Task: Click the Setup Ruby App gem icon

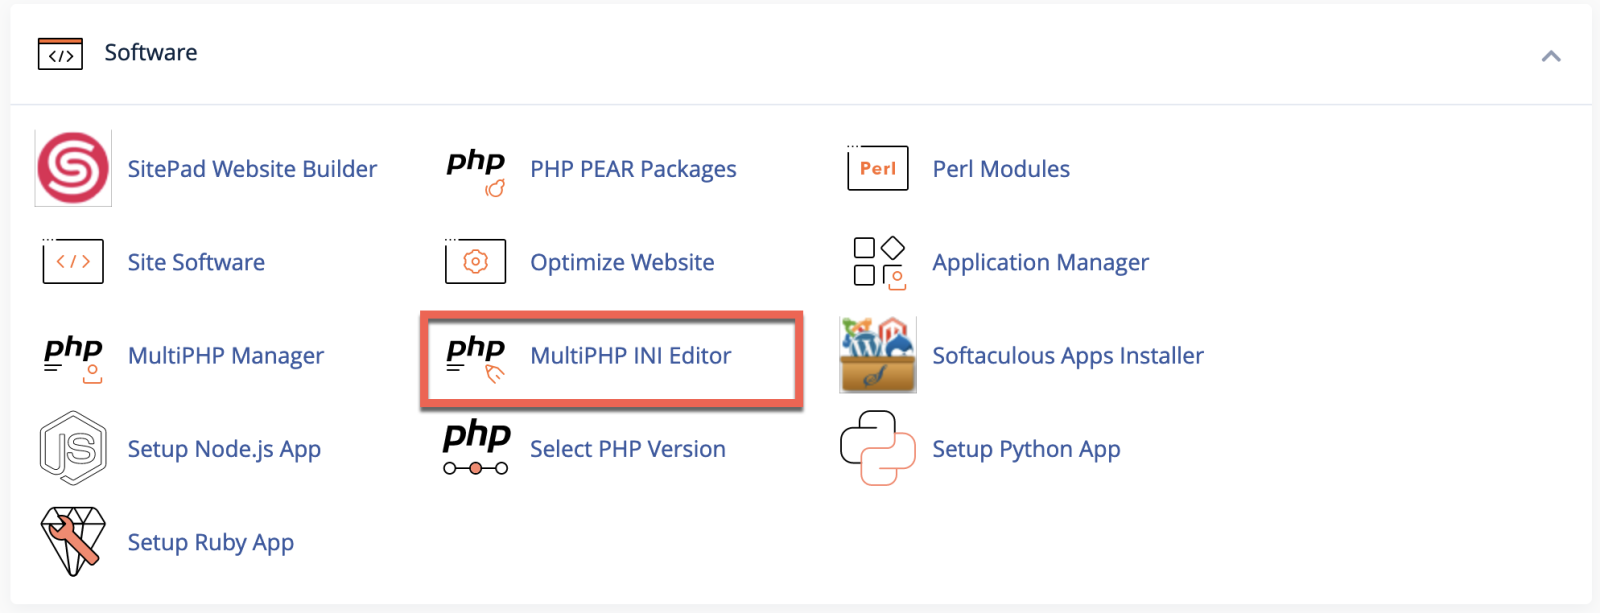Action: click(x=73, y=541)
